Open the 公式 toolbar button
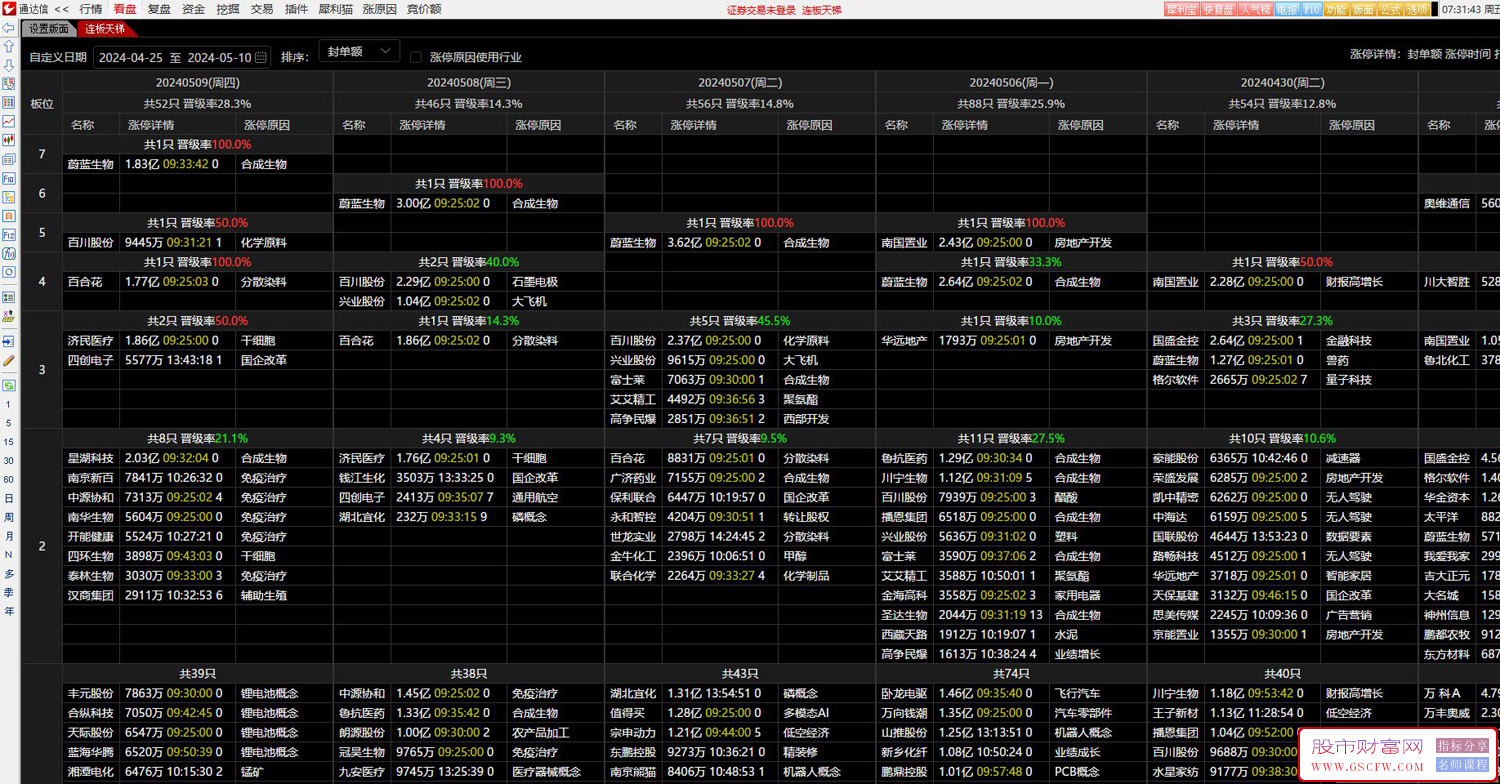 [1390, 9]
